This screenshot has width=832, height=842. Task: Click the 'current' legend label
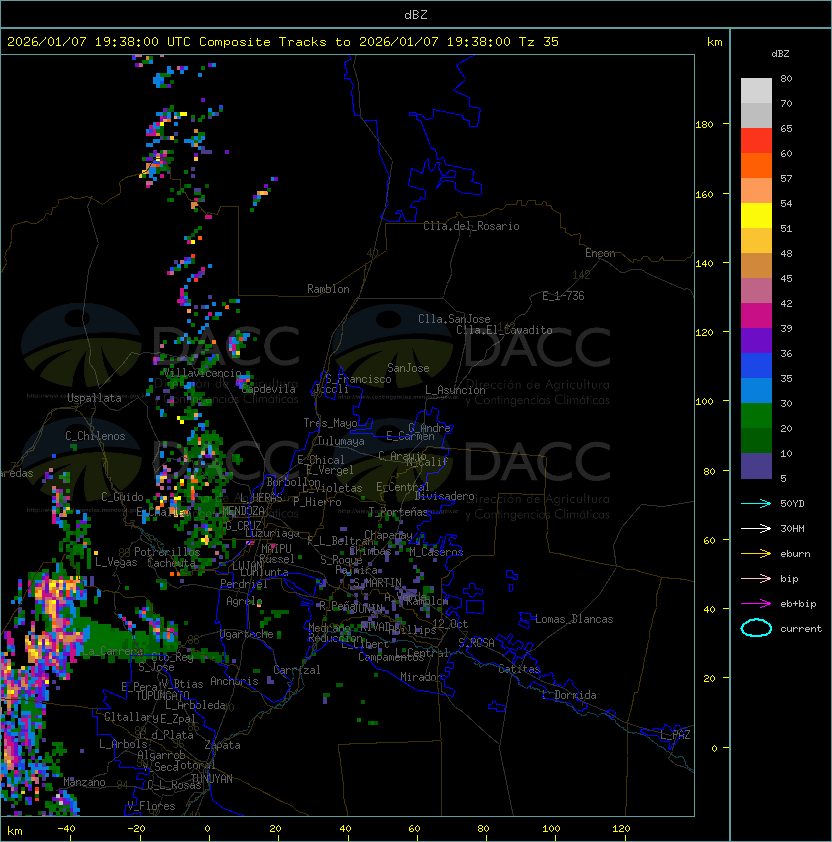pos(801,629)
